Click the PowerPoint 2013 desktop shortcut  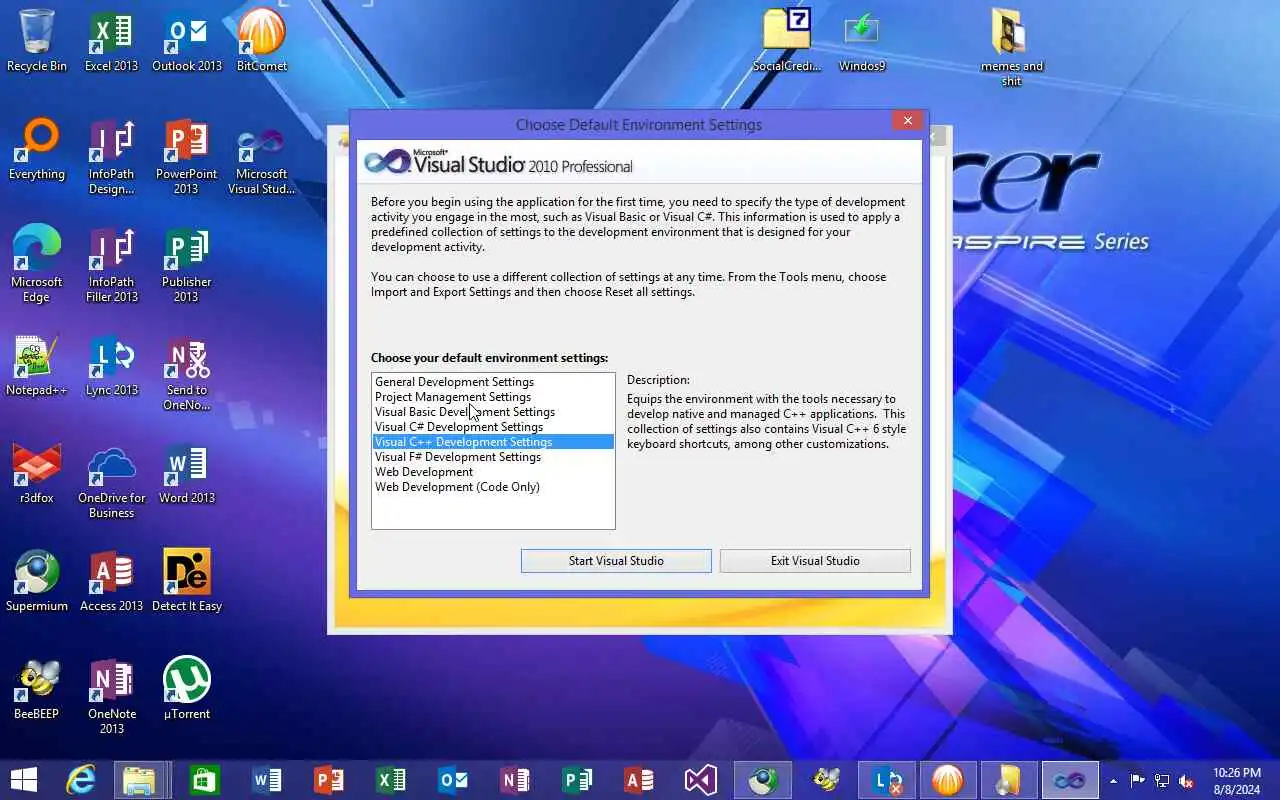187,156
